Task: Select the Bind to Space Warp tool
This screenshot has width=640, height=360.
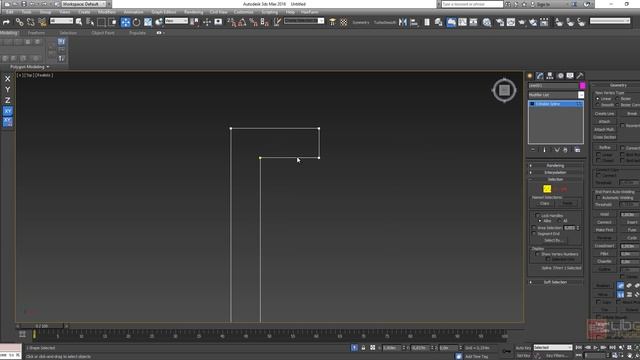Action: (42, 22)
